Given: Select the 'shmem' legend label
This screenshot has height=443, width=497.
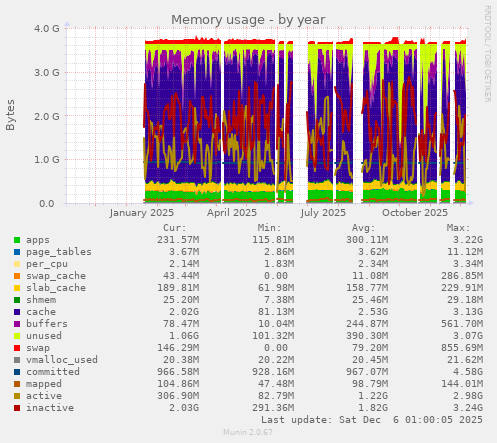Looking at the screenshot, I should pyautogui.click(x=41, y=300).
